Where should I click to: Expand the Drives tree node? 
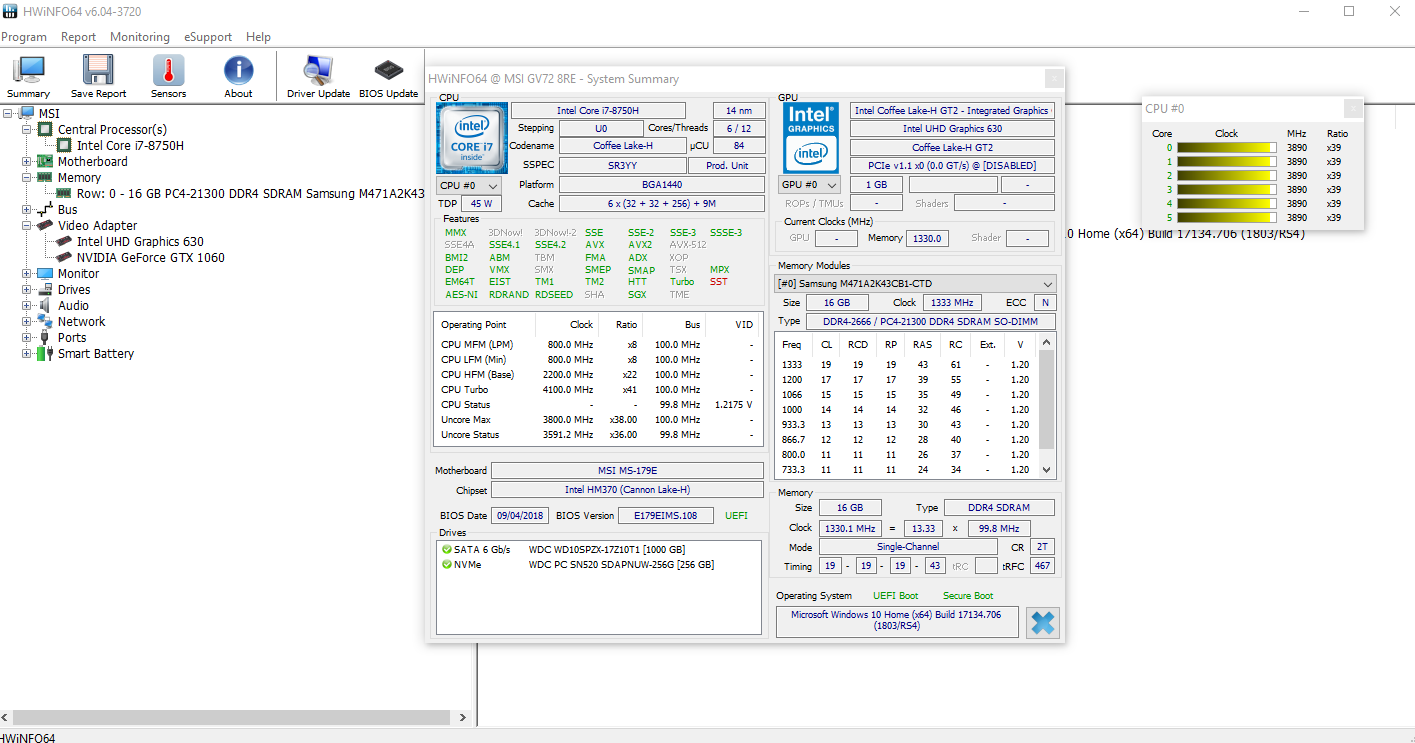pyautogui.click(x=26, y=289)
